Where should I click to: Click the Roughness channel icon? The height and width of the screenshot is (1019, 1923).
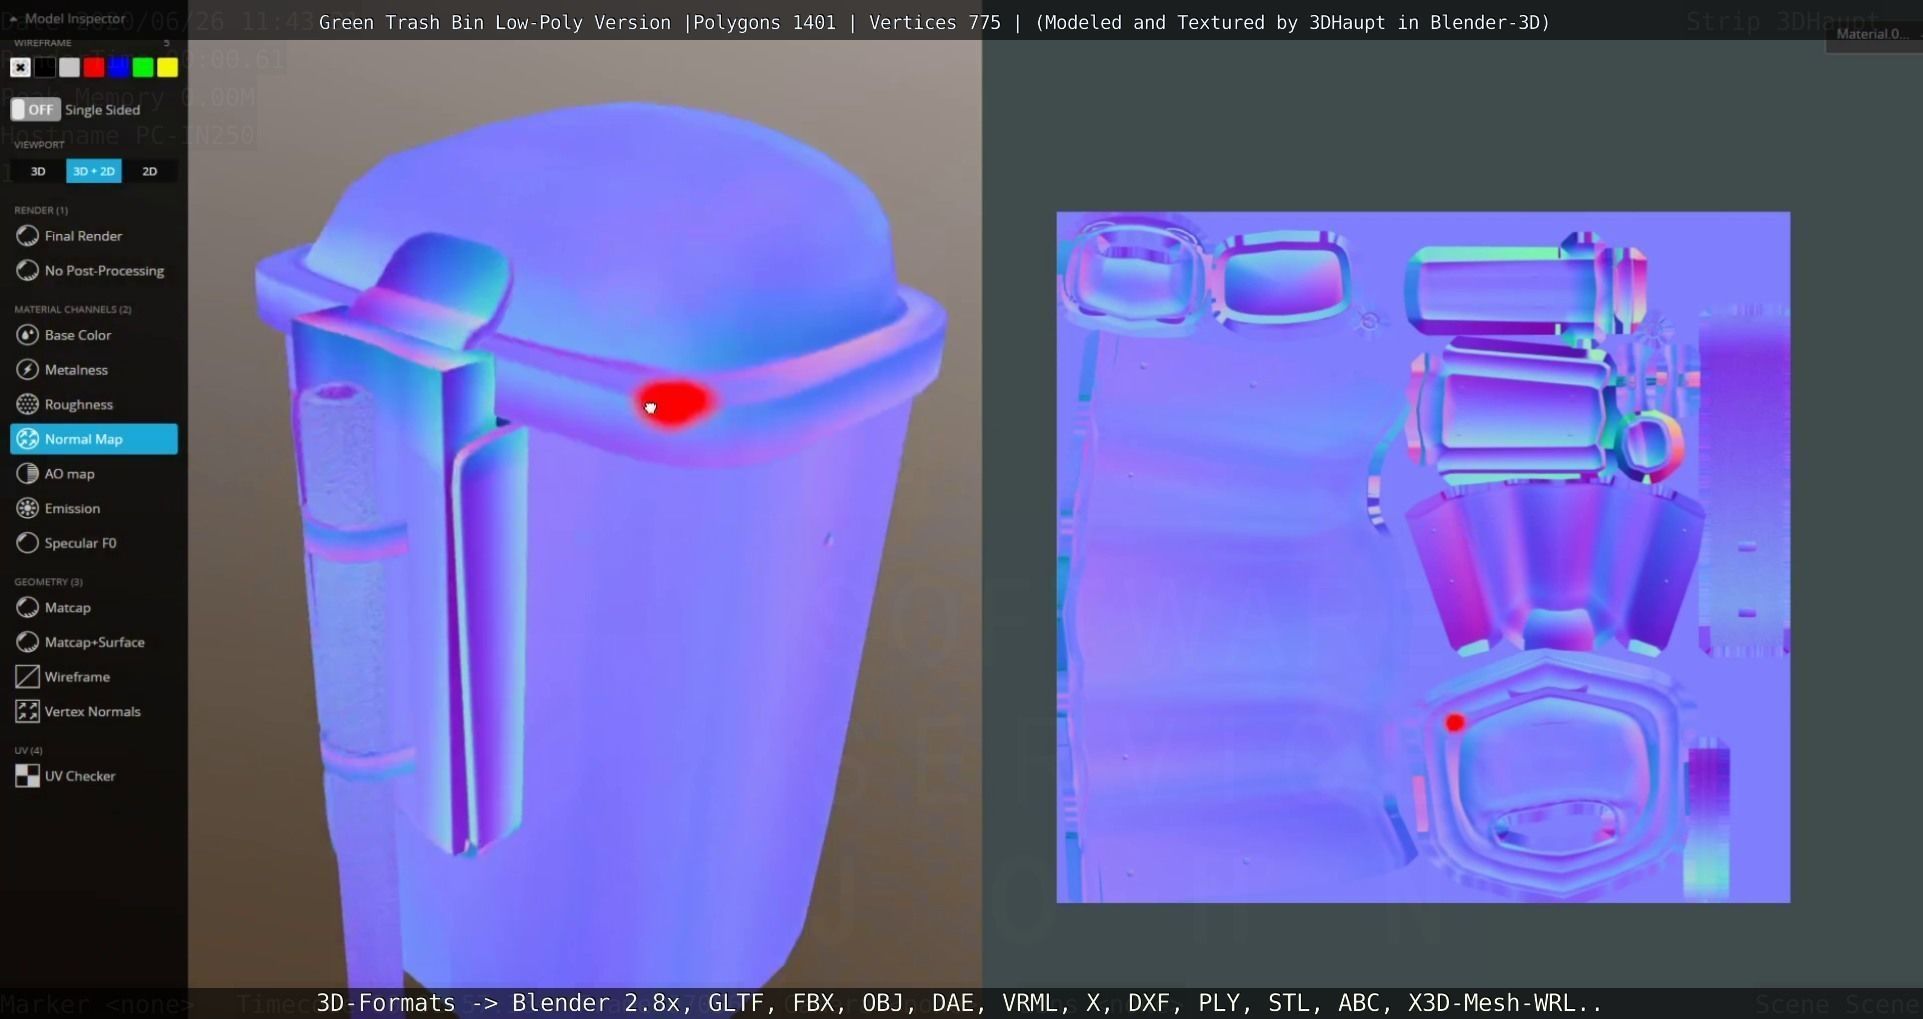pyautogui.click(x=27, y=404)
